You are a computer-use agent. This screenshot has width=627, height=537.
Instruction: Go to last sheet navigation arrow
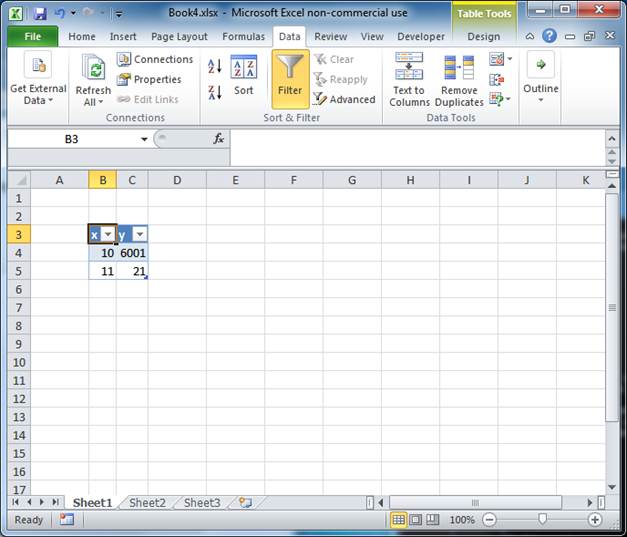(x=55, y=502)
